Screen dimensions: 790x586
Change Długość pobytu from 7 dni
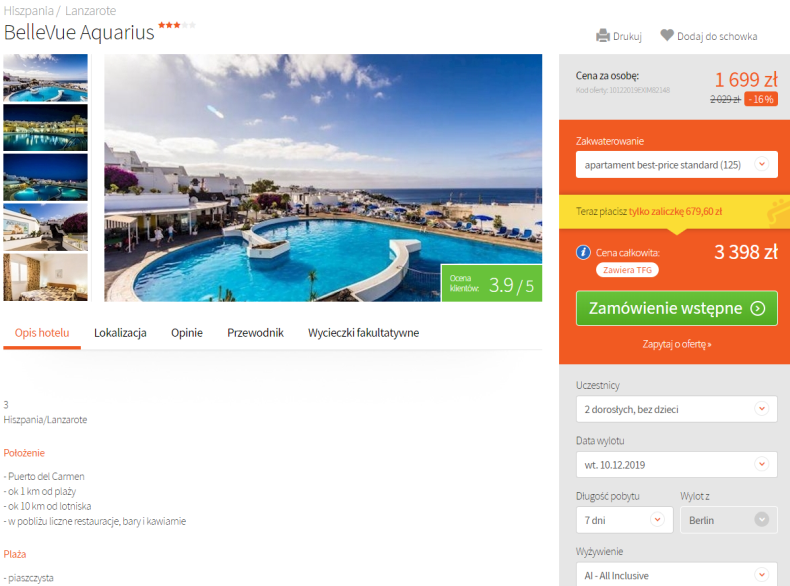[x=624, y=520]
